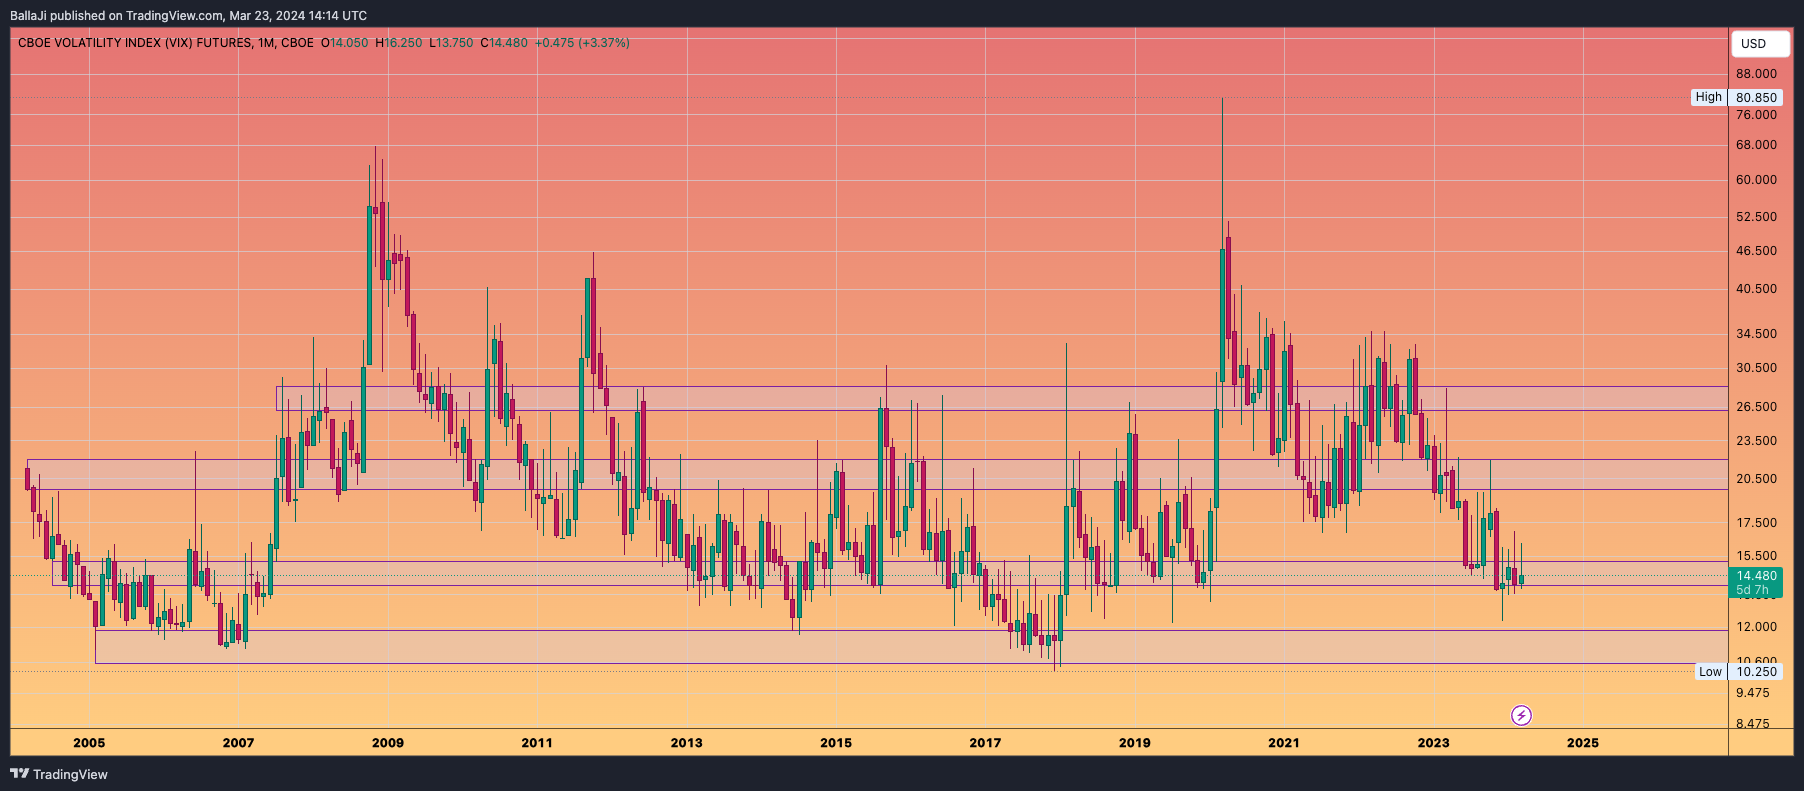Viewport: 1804px width, 791px height.
Task: Click the 26.500 price axis label
Action: (x=1756, y=407)
